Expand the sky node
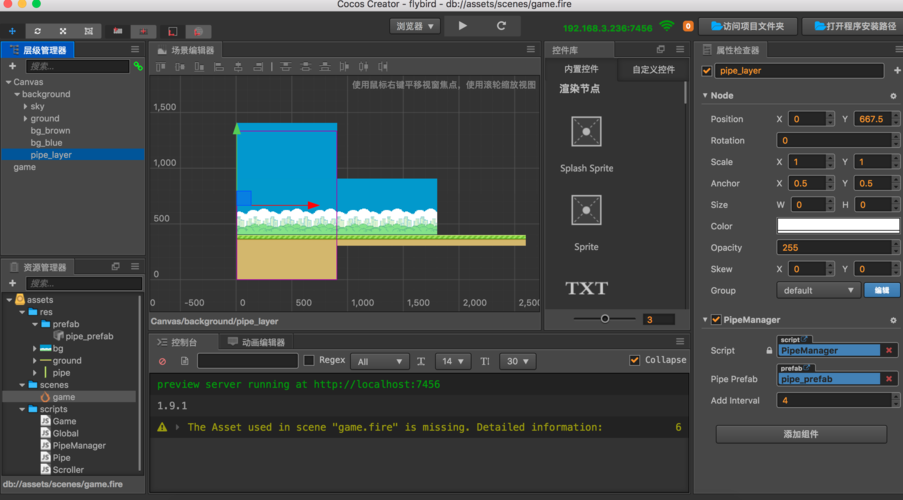 [25, 107]
